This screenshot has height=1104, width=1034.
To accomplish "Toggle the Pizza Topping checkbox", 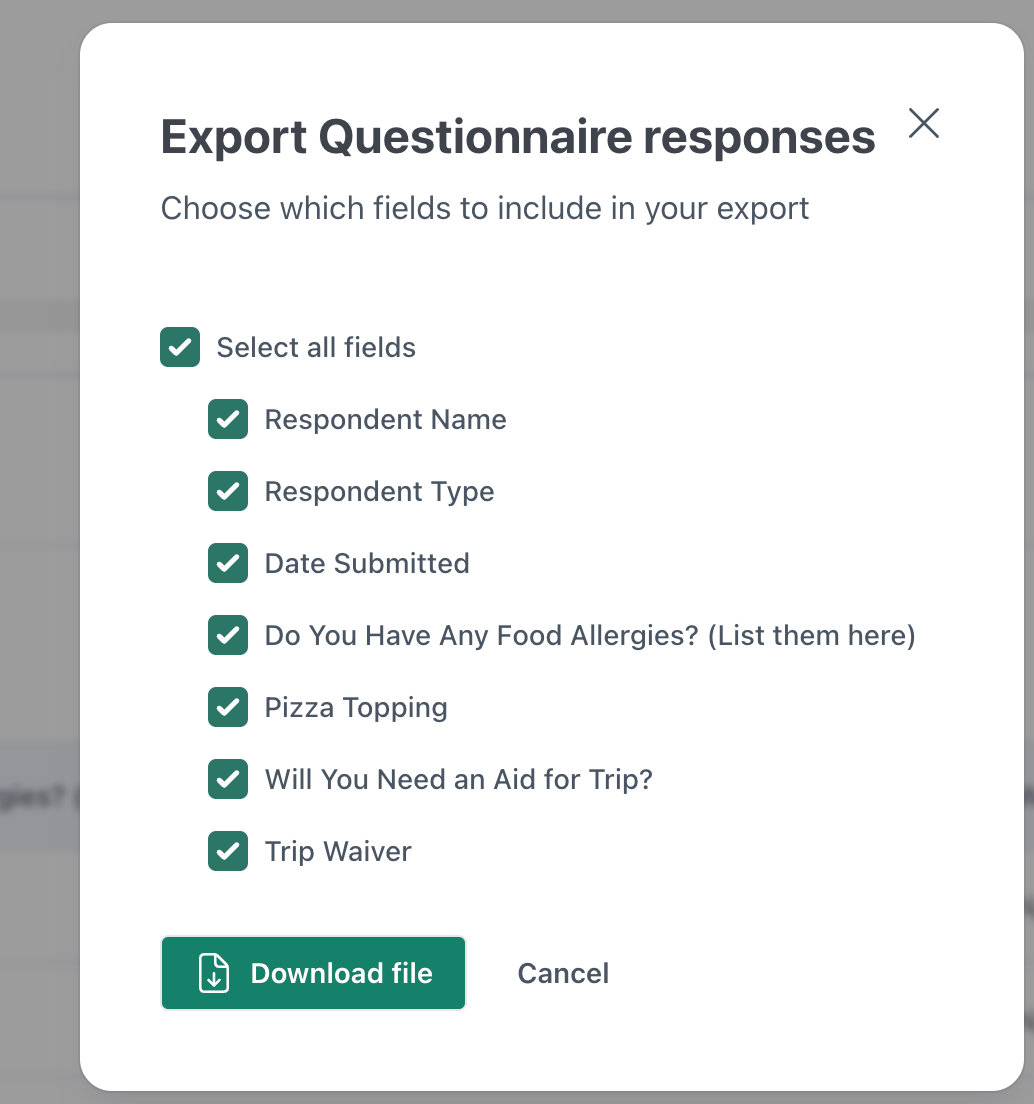I will [227, 707].
